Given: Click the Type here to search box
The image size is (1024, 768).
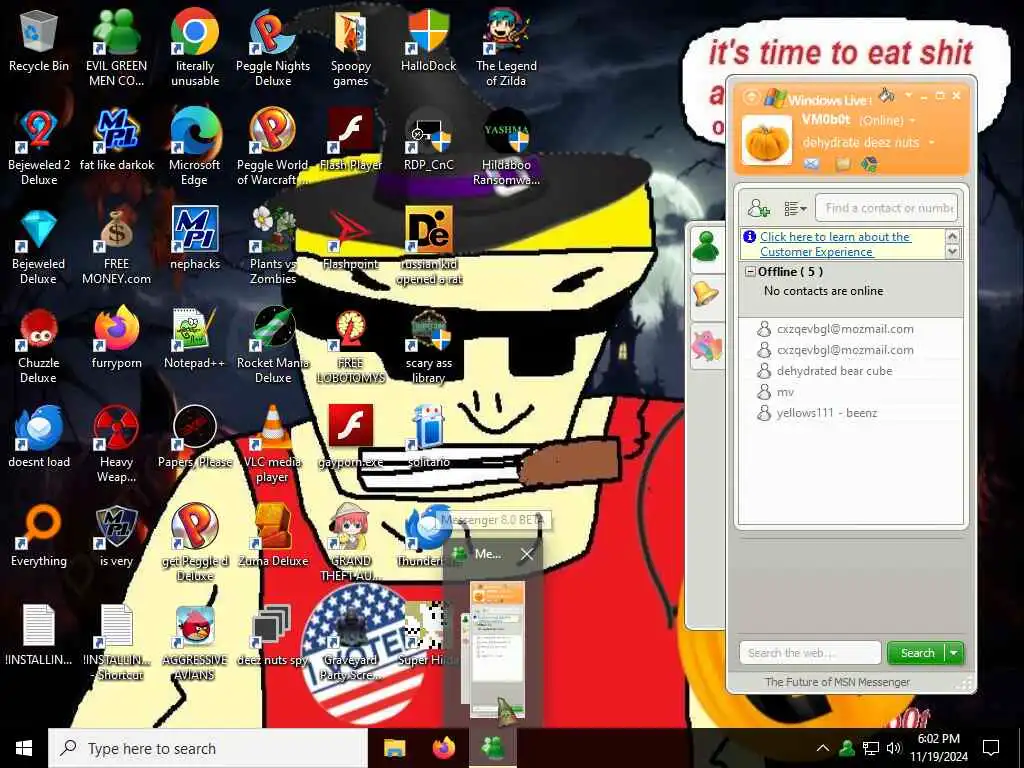Looking at the screenshot, I should pyautogui.click(x=208, y=748).
